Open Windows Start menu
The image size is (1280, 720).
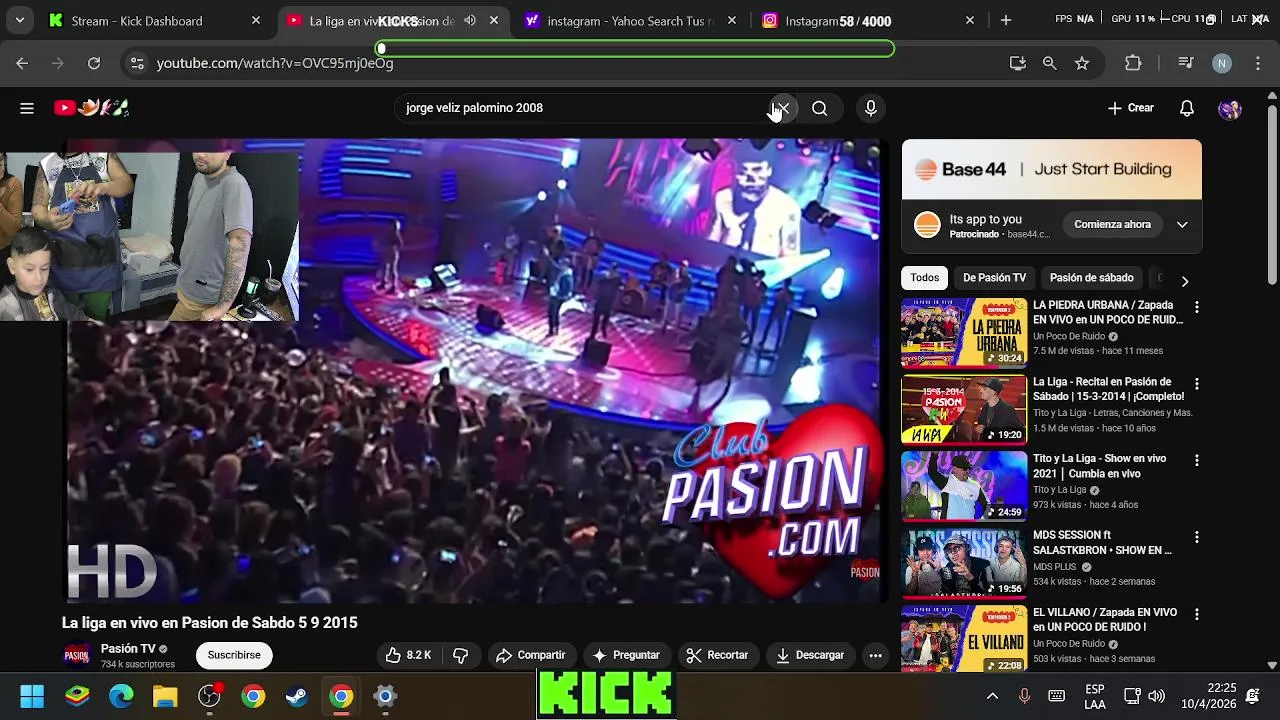32,696
